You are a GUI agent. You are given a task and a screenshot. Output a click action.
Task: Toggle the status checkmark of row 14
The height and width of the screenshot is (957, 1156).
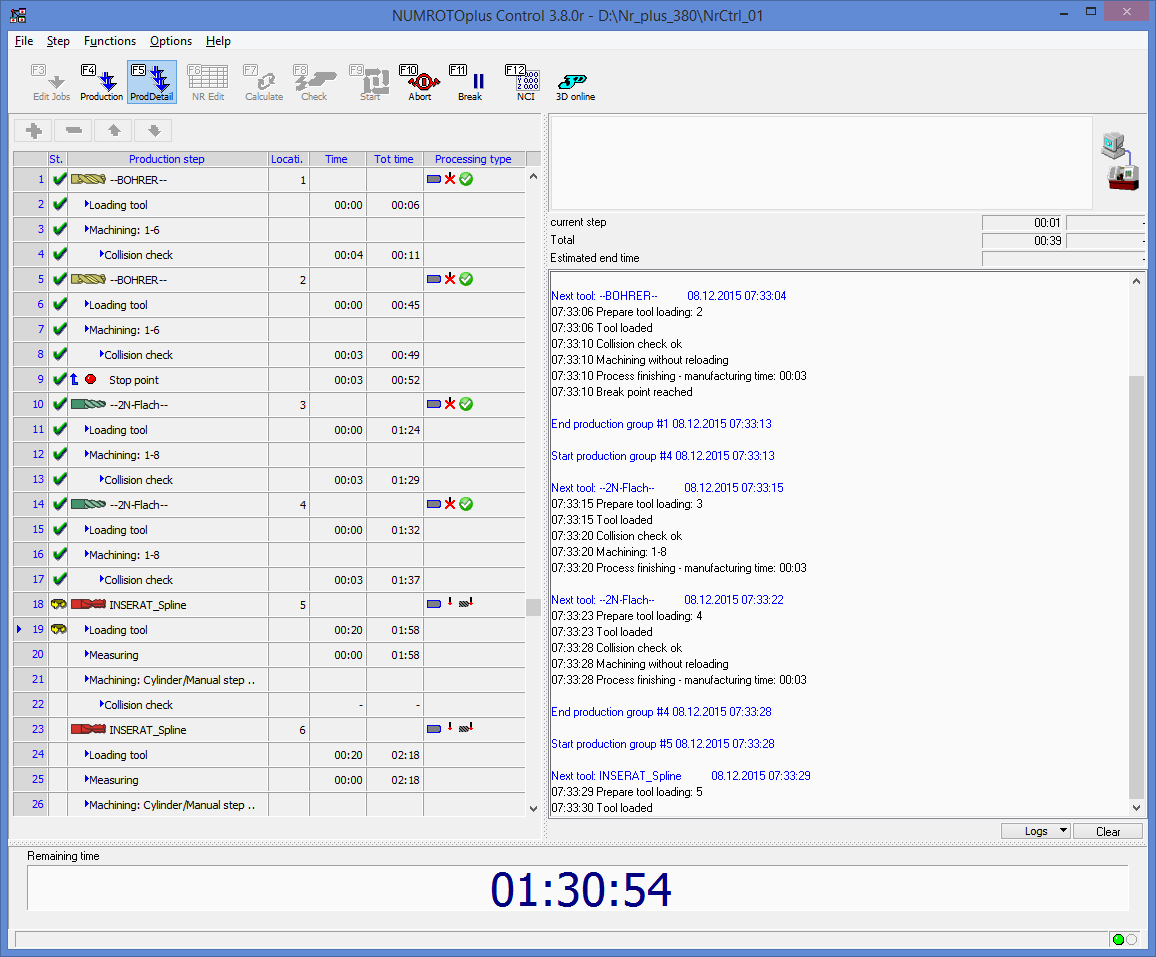tap(59, 505)
